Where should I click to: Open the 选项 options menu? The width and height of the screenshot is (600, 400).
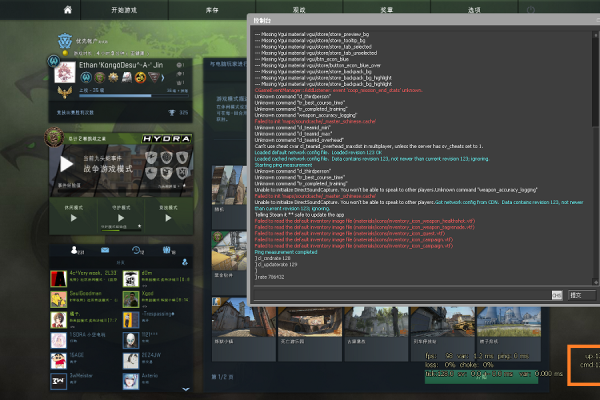point(474,10)
